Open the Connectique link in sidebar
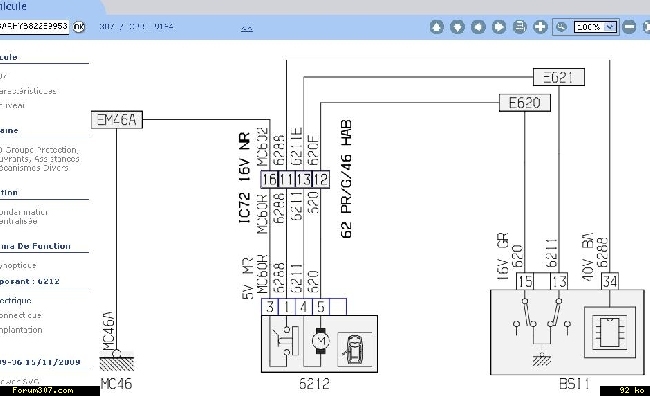This screenshot has width=650, height=396. point(21,315)
